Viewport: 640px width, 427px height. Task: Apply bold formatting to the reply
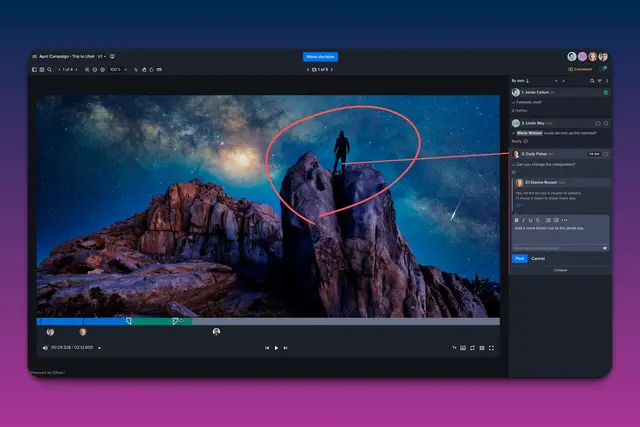pyautogui.click(x=517, y=219)
